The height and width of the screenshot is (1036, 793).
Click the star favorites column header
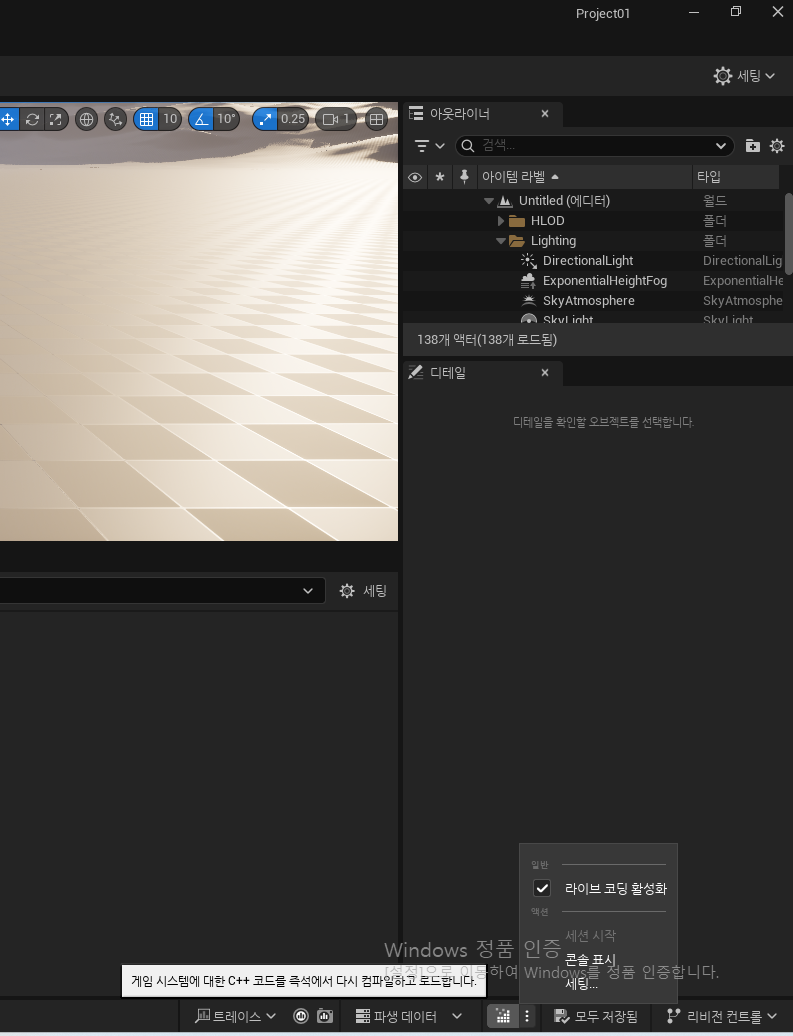pyautogui.click(x=440, y=177)
